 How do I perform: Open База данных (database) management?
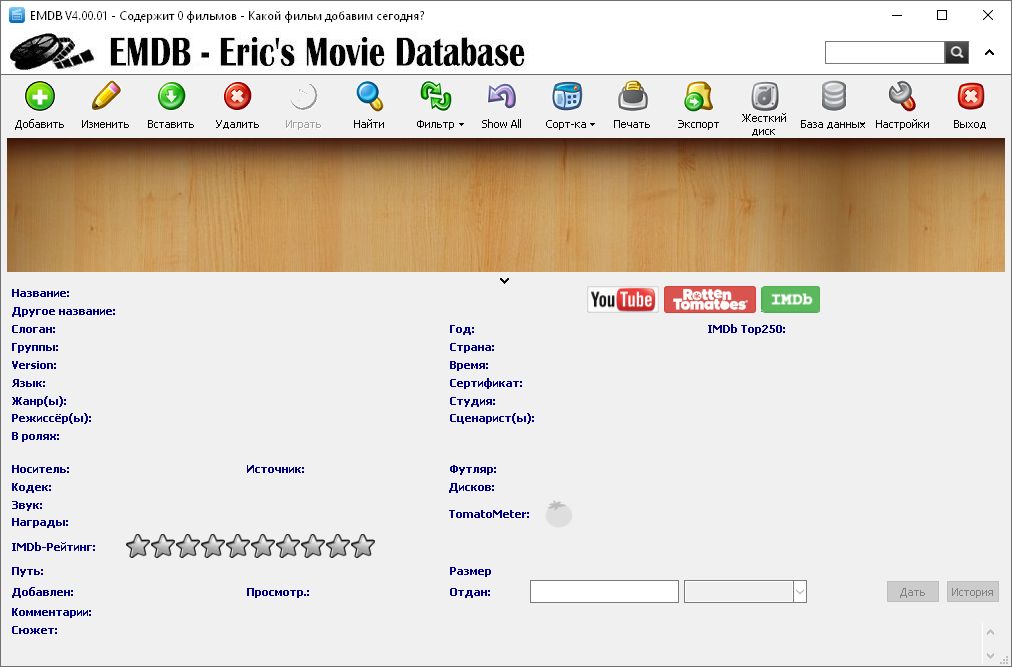tap(833, 105)
